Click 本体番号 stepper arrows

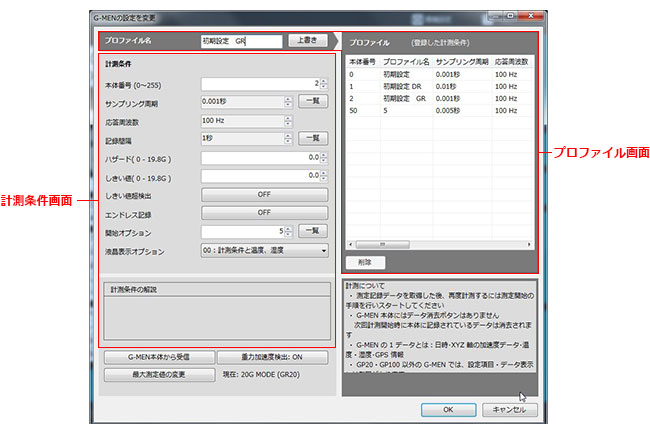point(323,84)
